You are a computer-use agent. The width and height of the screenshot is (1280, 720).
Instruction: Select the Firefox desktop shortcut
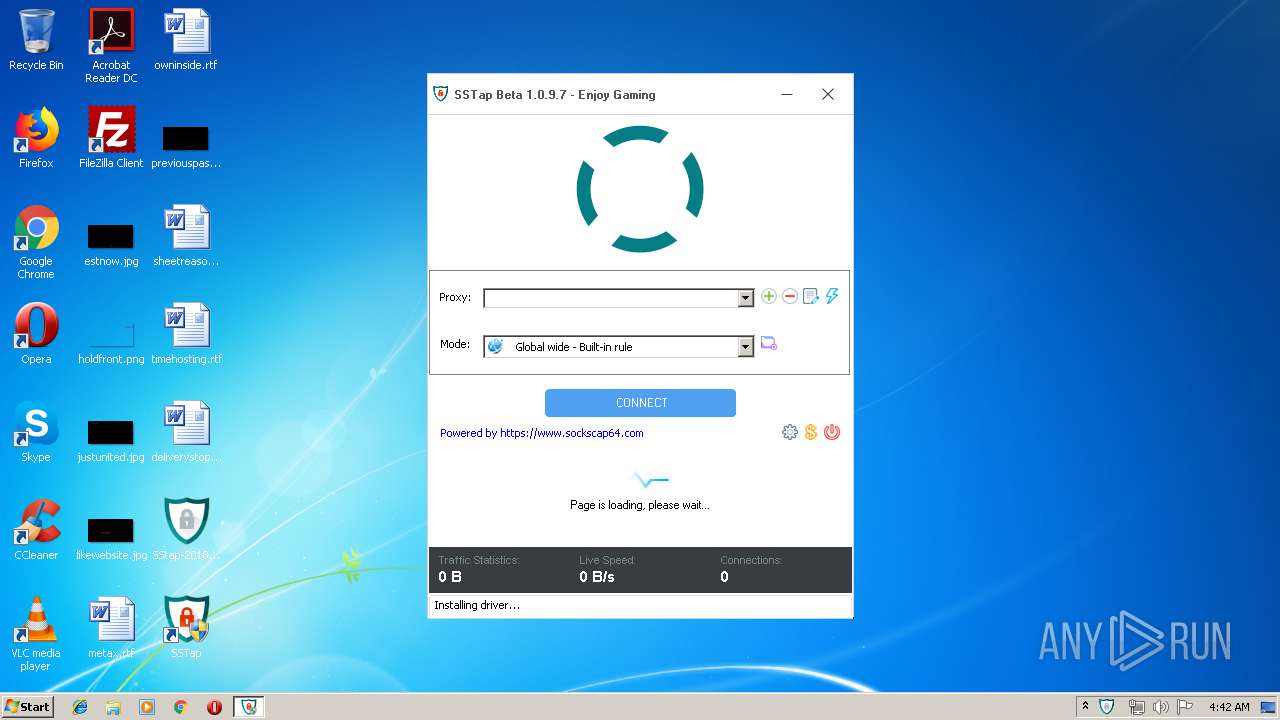36,138
